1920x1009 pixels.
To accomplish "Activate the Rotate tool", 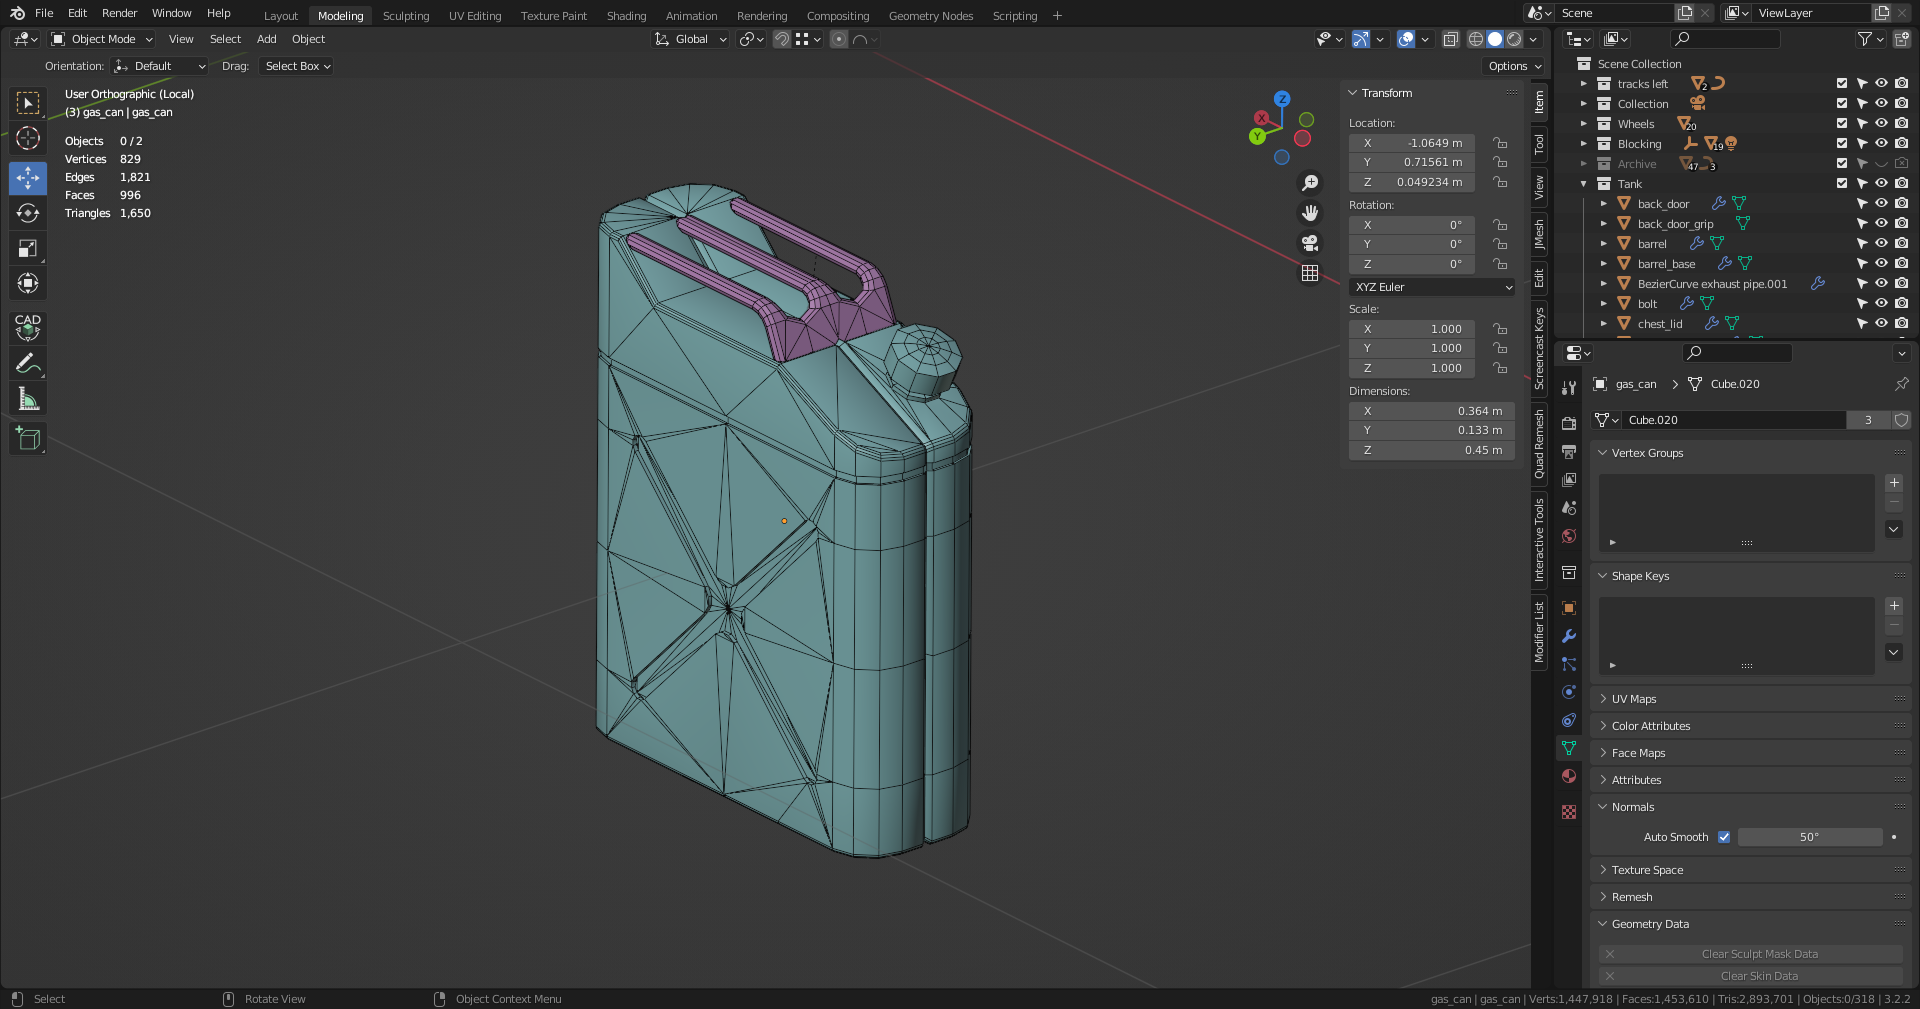I will click(x=28, y=213).
